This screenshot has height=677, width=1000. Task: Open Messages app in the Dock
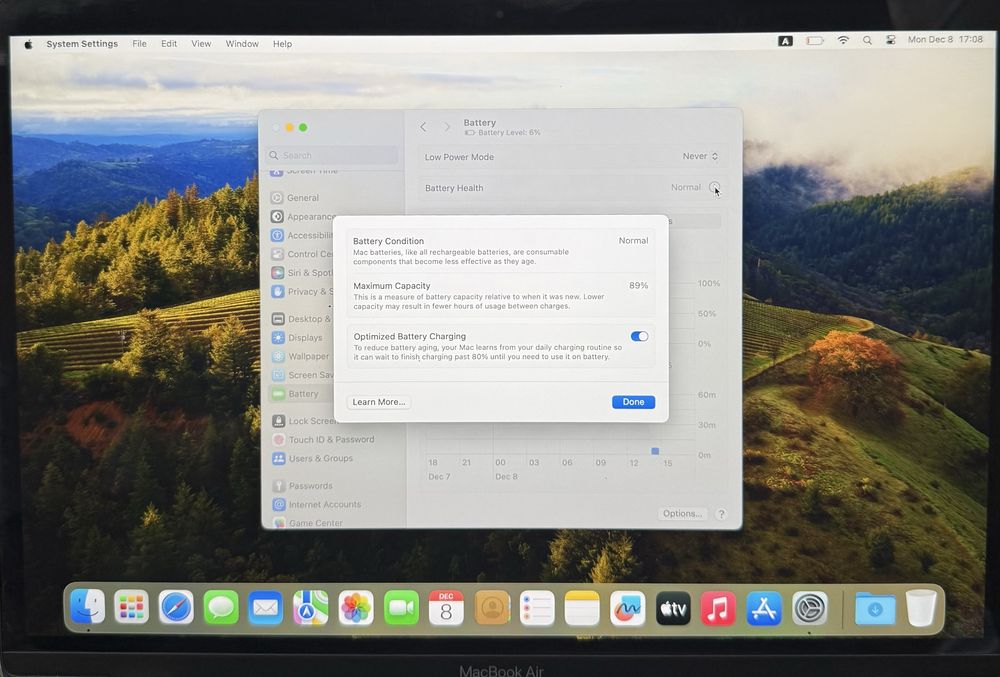[221, 608]
